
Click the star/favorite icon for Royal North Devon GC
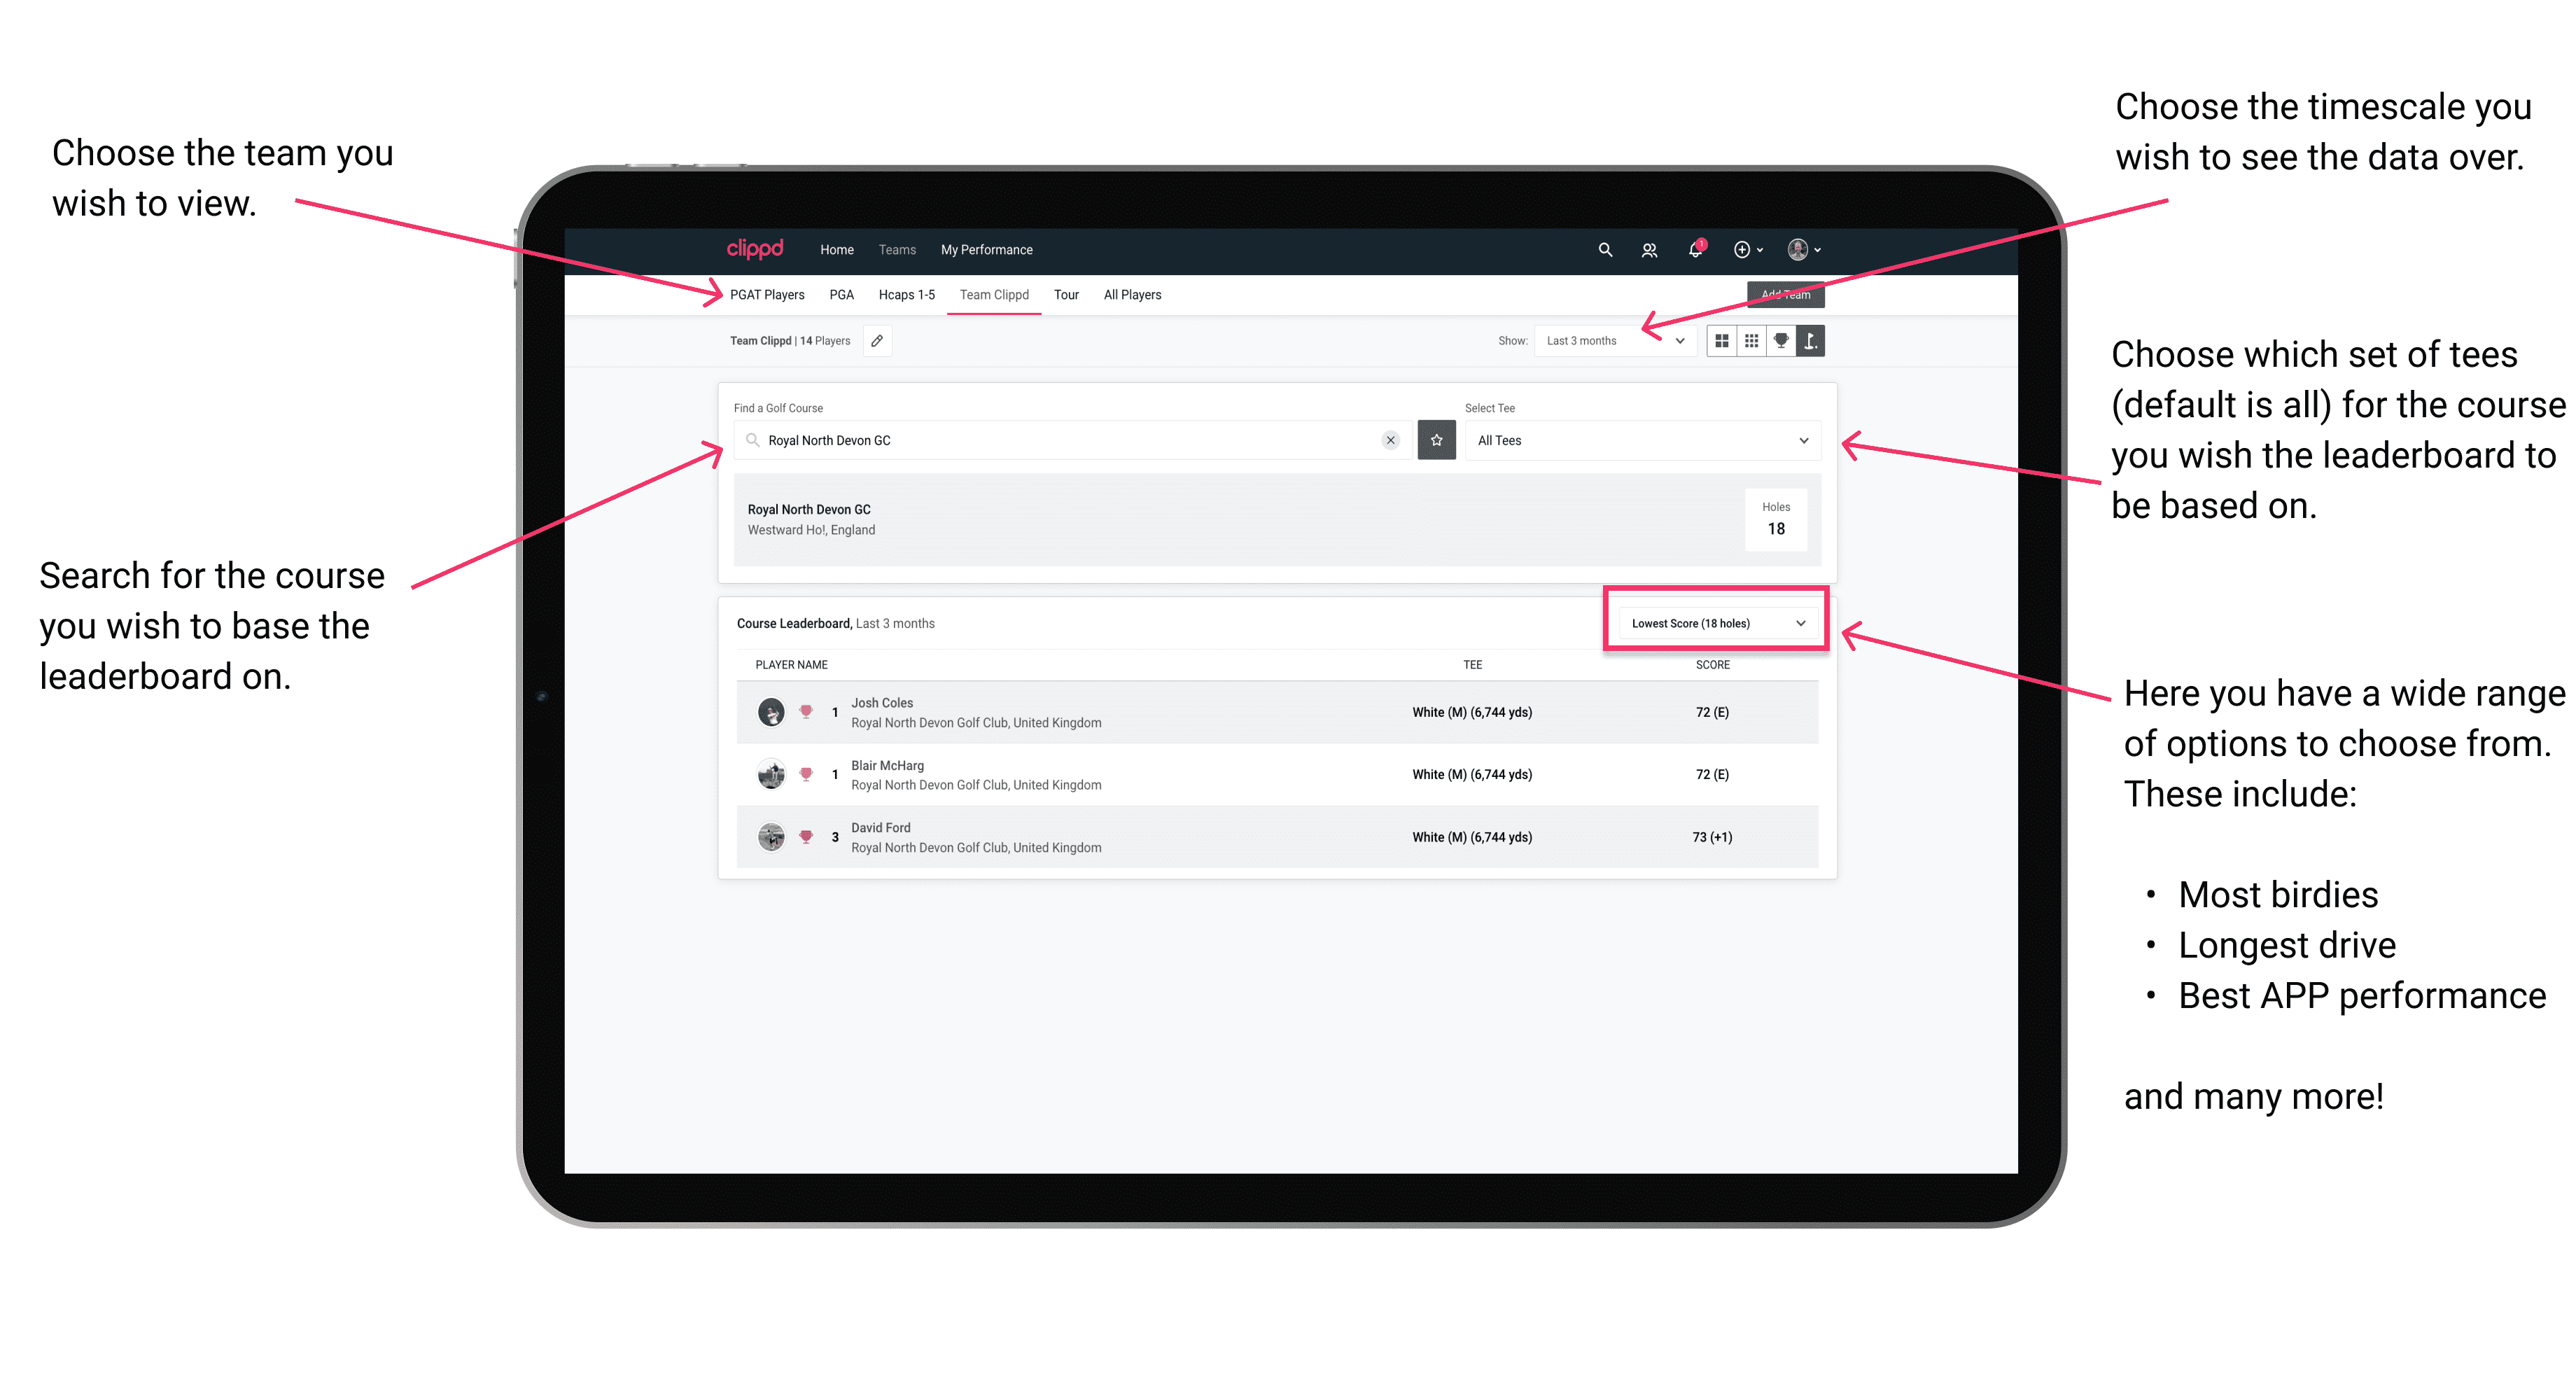click(1436, 439)
